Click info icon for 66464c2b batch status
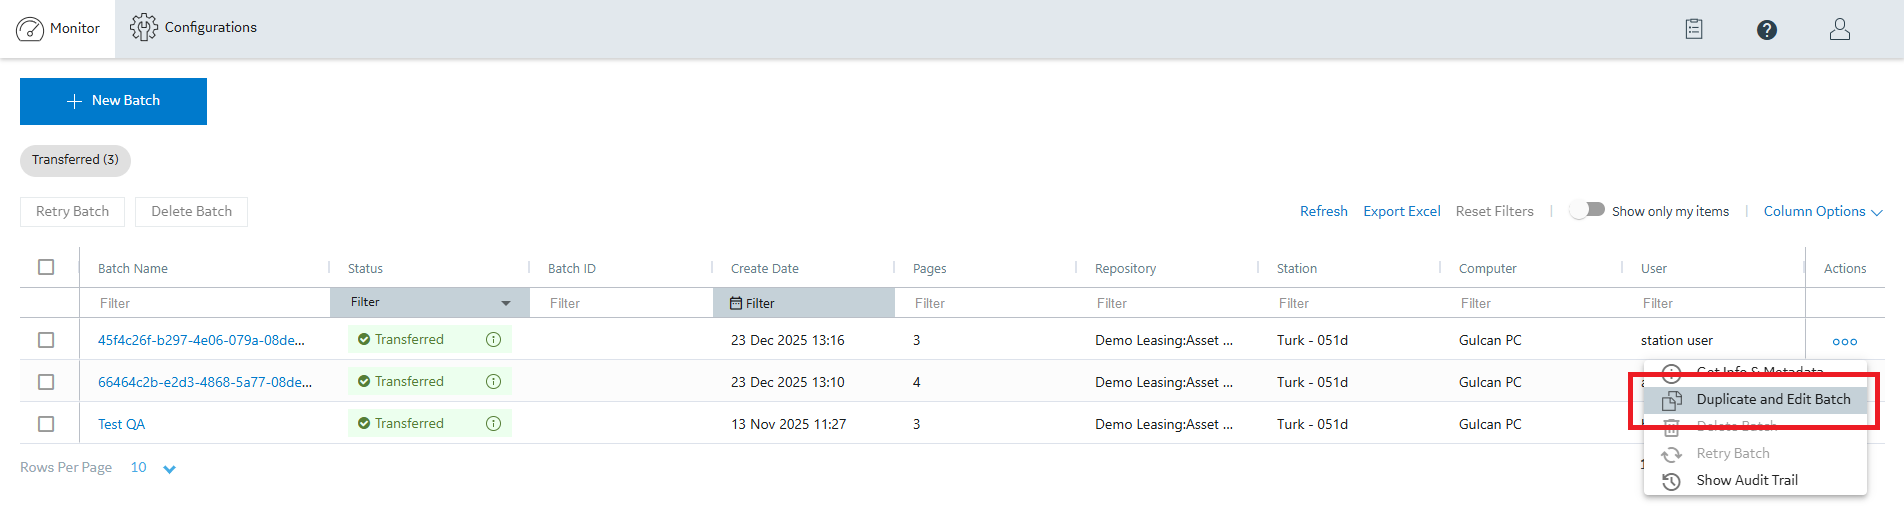This screenshot has height=520, width=1904. click(x=493, y=381)
